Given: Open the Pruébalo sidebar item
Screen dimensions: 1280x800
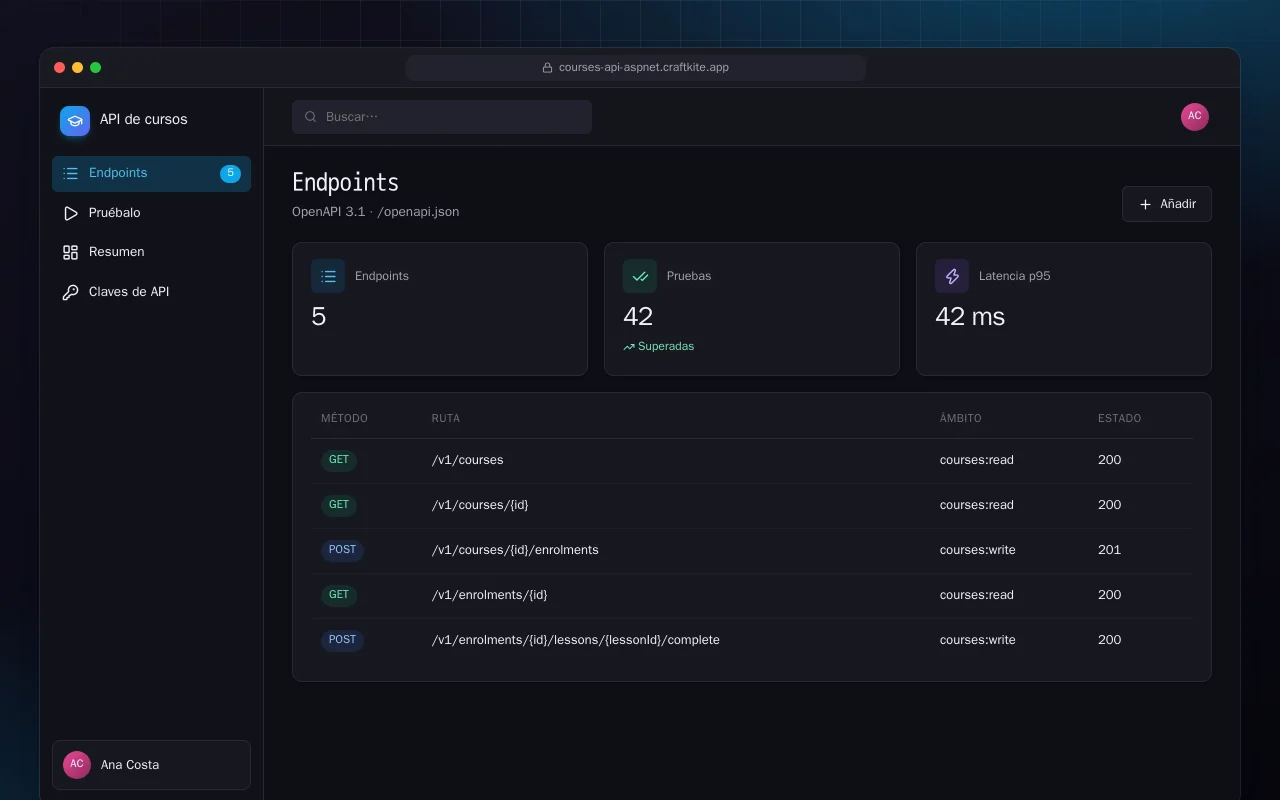Looking at the screenshot, I should [151, 213].
